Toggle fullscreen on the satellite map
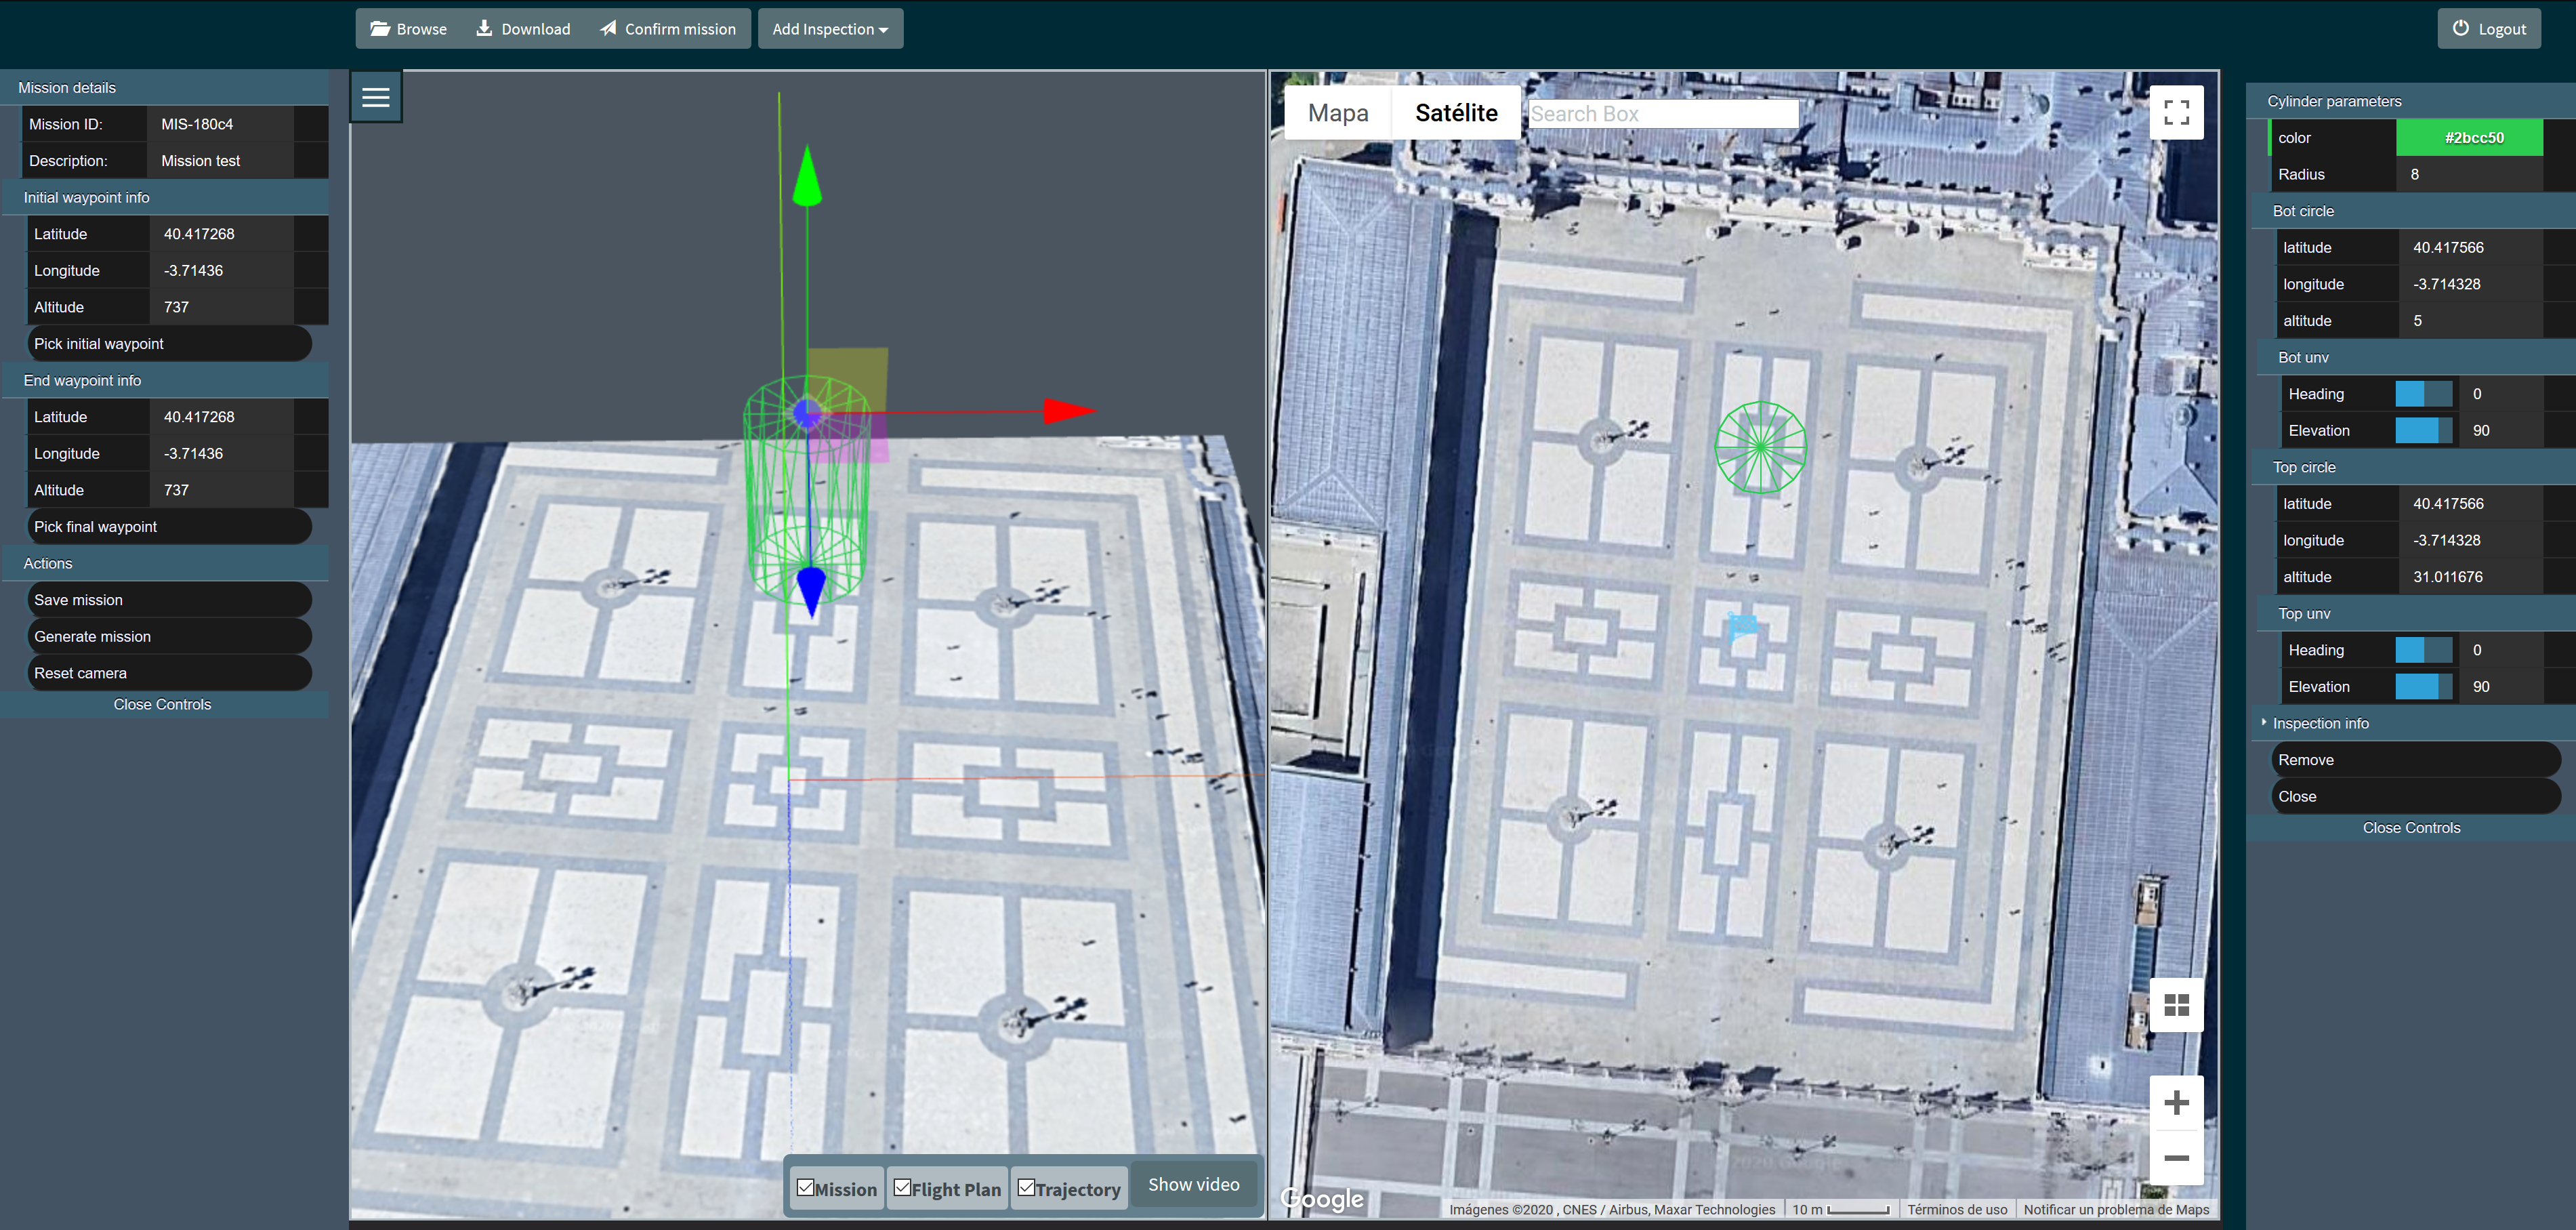The height and width of the screenshot is (1230, 2576). 2176,112
